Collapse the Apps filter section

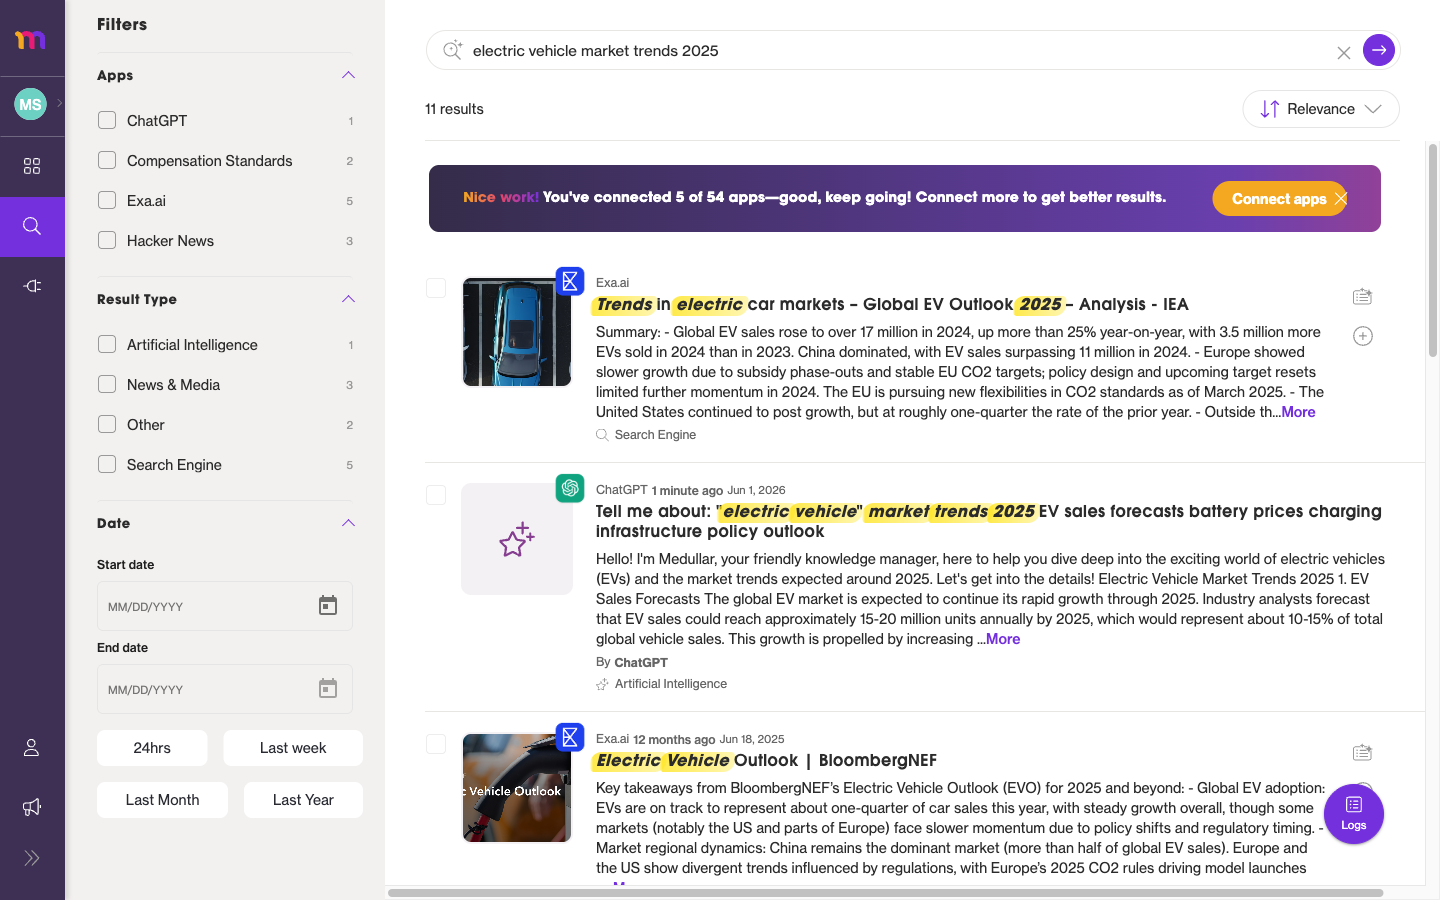pyautogui.click(x=348, y=75)
